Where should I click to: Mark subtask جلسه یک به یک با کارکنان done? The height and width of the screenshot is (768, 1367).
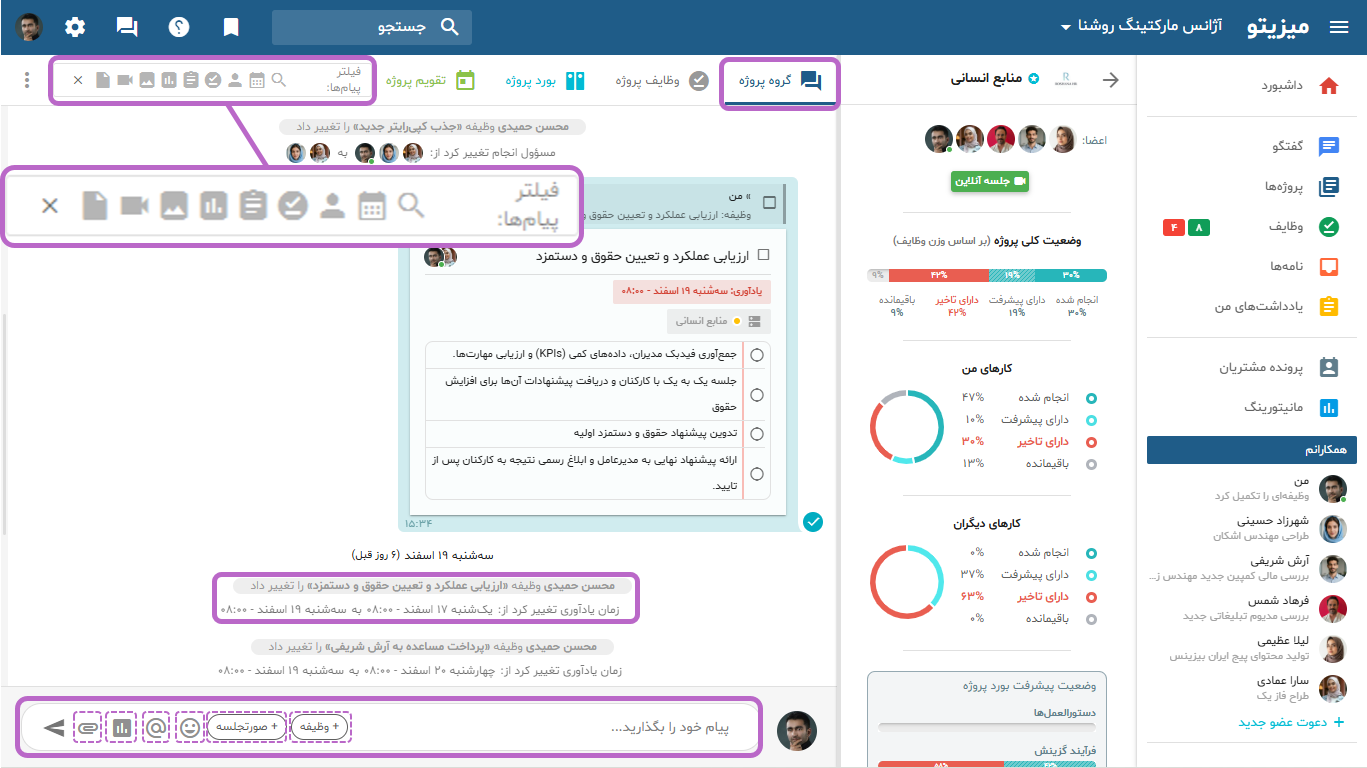tap(757, 395)
